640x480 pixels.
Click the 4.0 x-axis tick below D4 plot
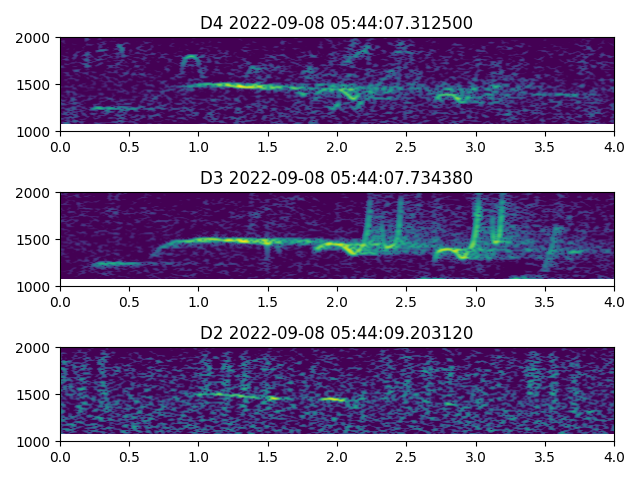click(614, 147)
